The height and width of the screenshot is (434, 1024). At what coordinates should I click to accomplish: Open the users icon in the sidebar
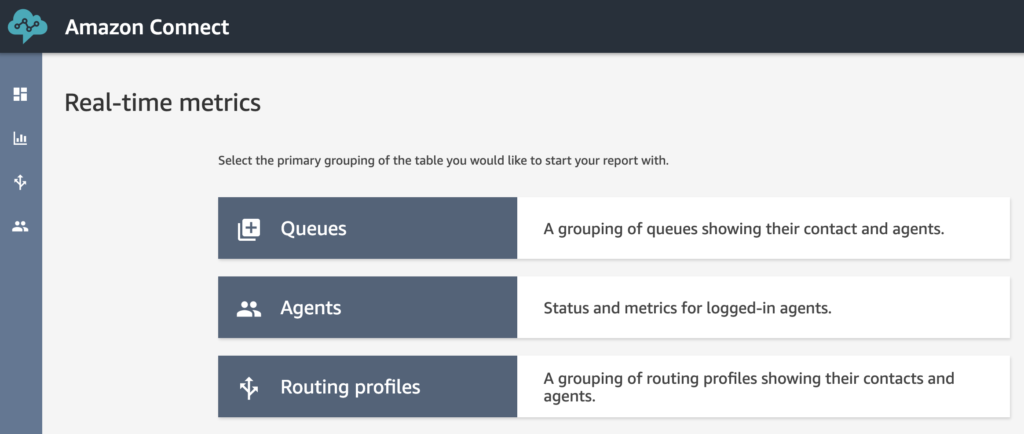click(x=20, y=226)
